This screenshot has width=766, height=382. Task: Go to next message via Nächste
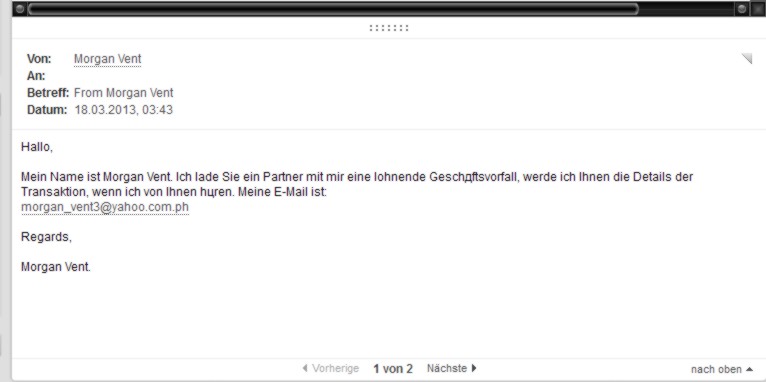click(x=447, y=368)
